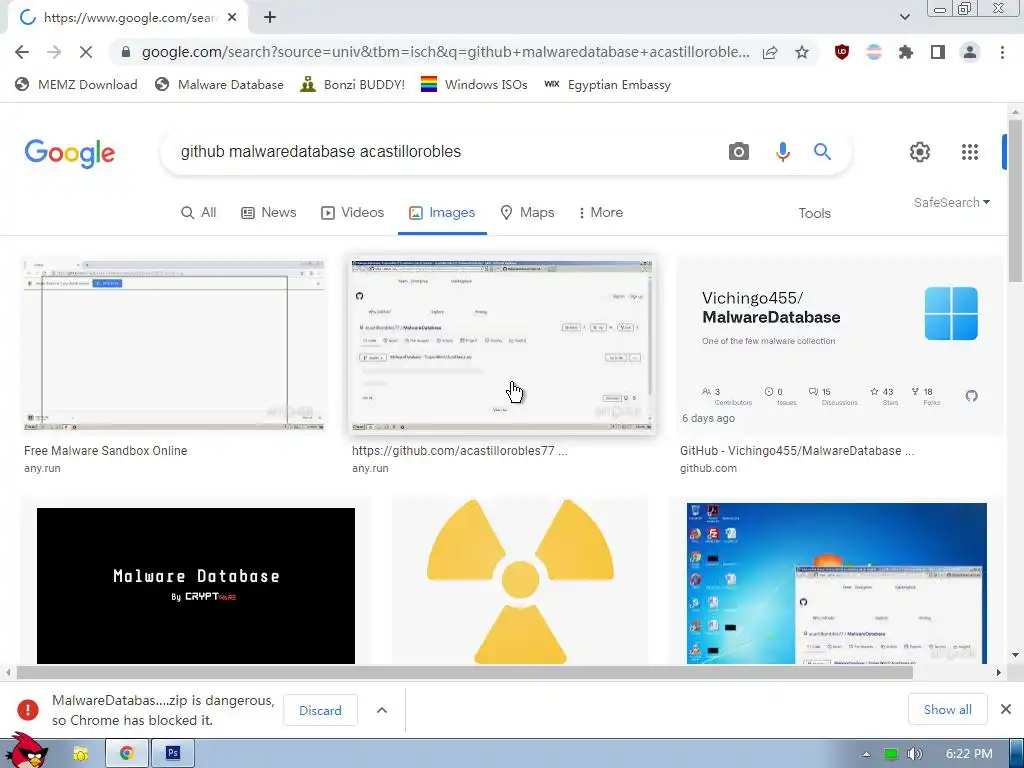Screen dimensions: 1024x768
Task: Close the Google search tab
Action: (232, 18)
